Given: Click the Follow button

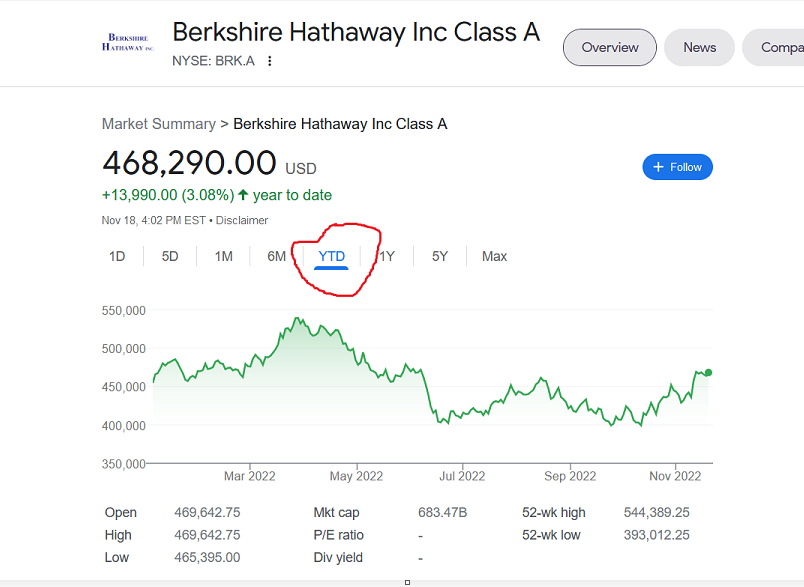Looking at the screenshot, I should tap(677, 167).
